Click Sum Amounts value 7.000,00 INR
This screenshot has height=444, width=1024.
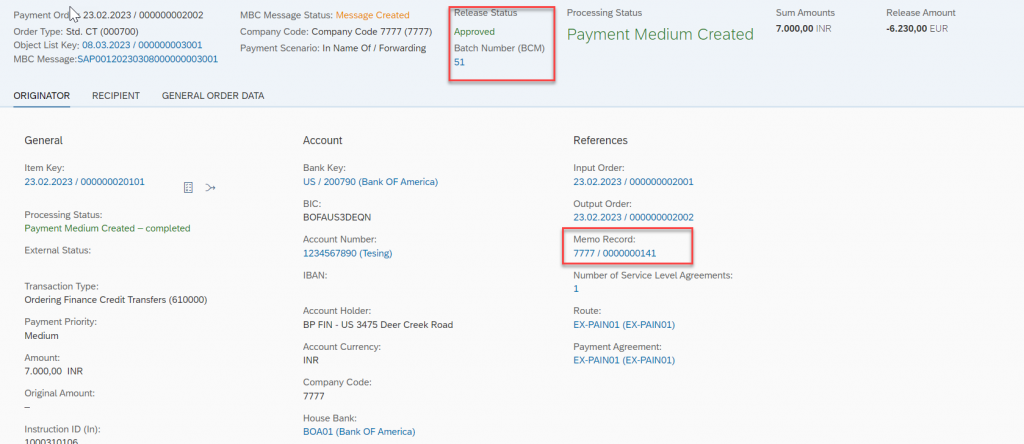803,29
